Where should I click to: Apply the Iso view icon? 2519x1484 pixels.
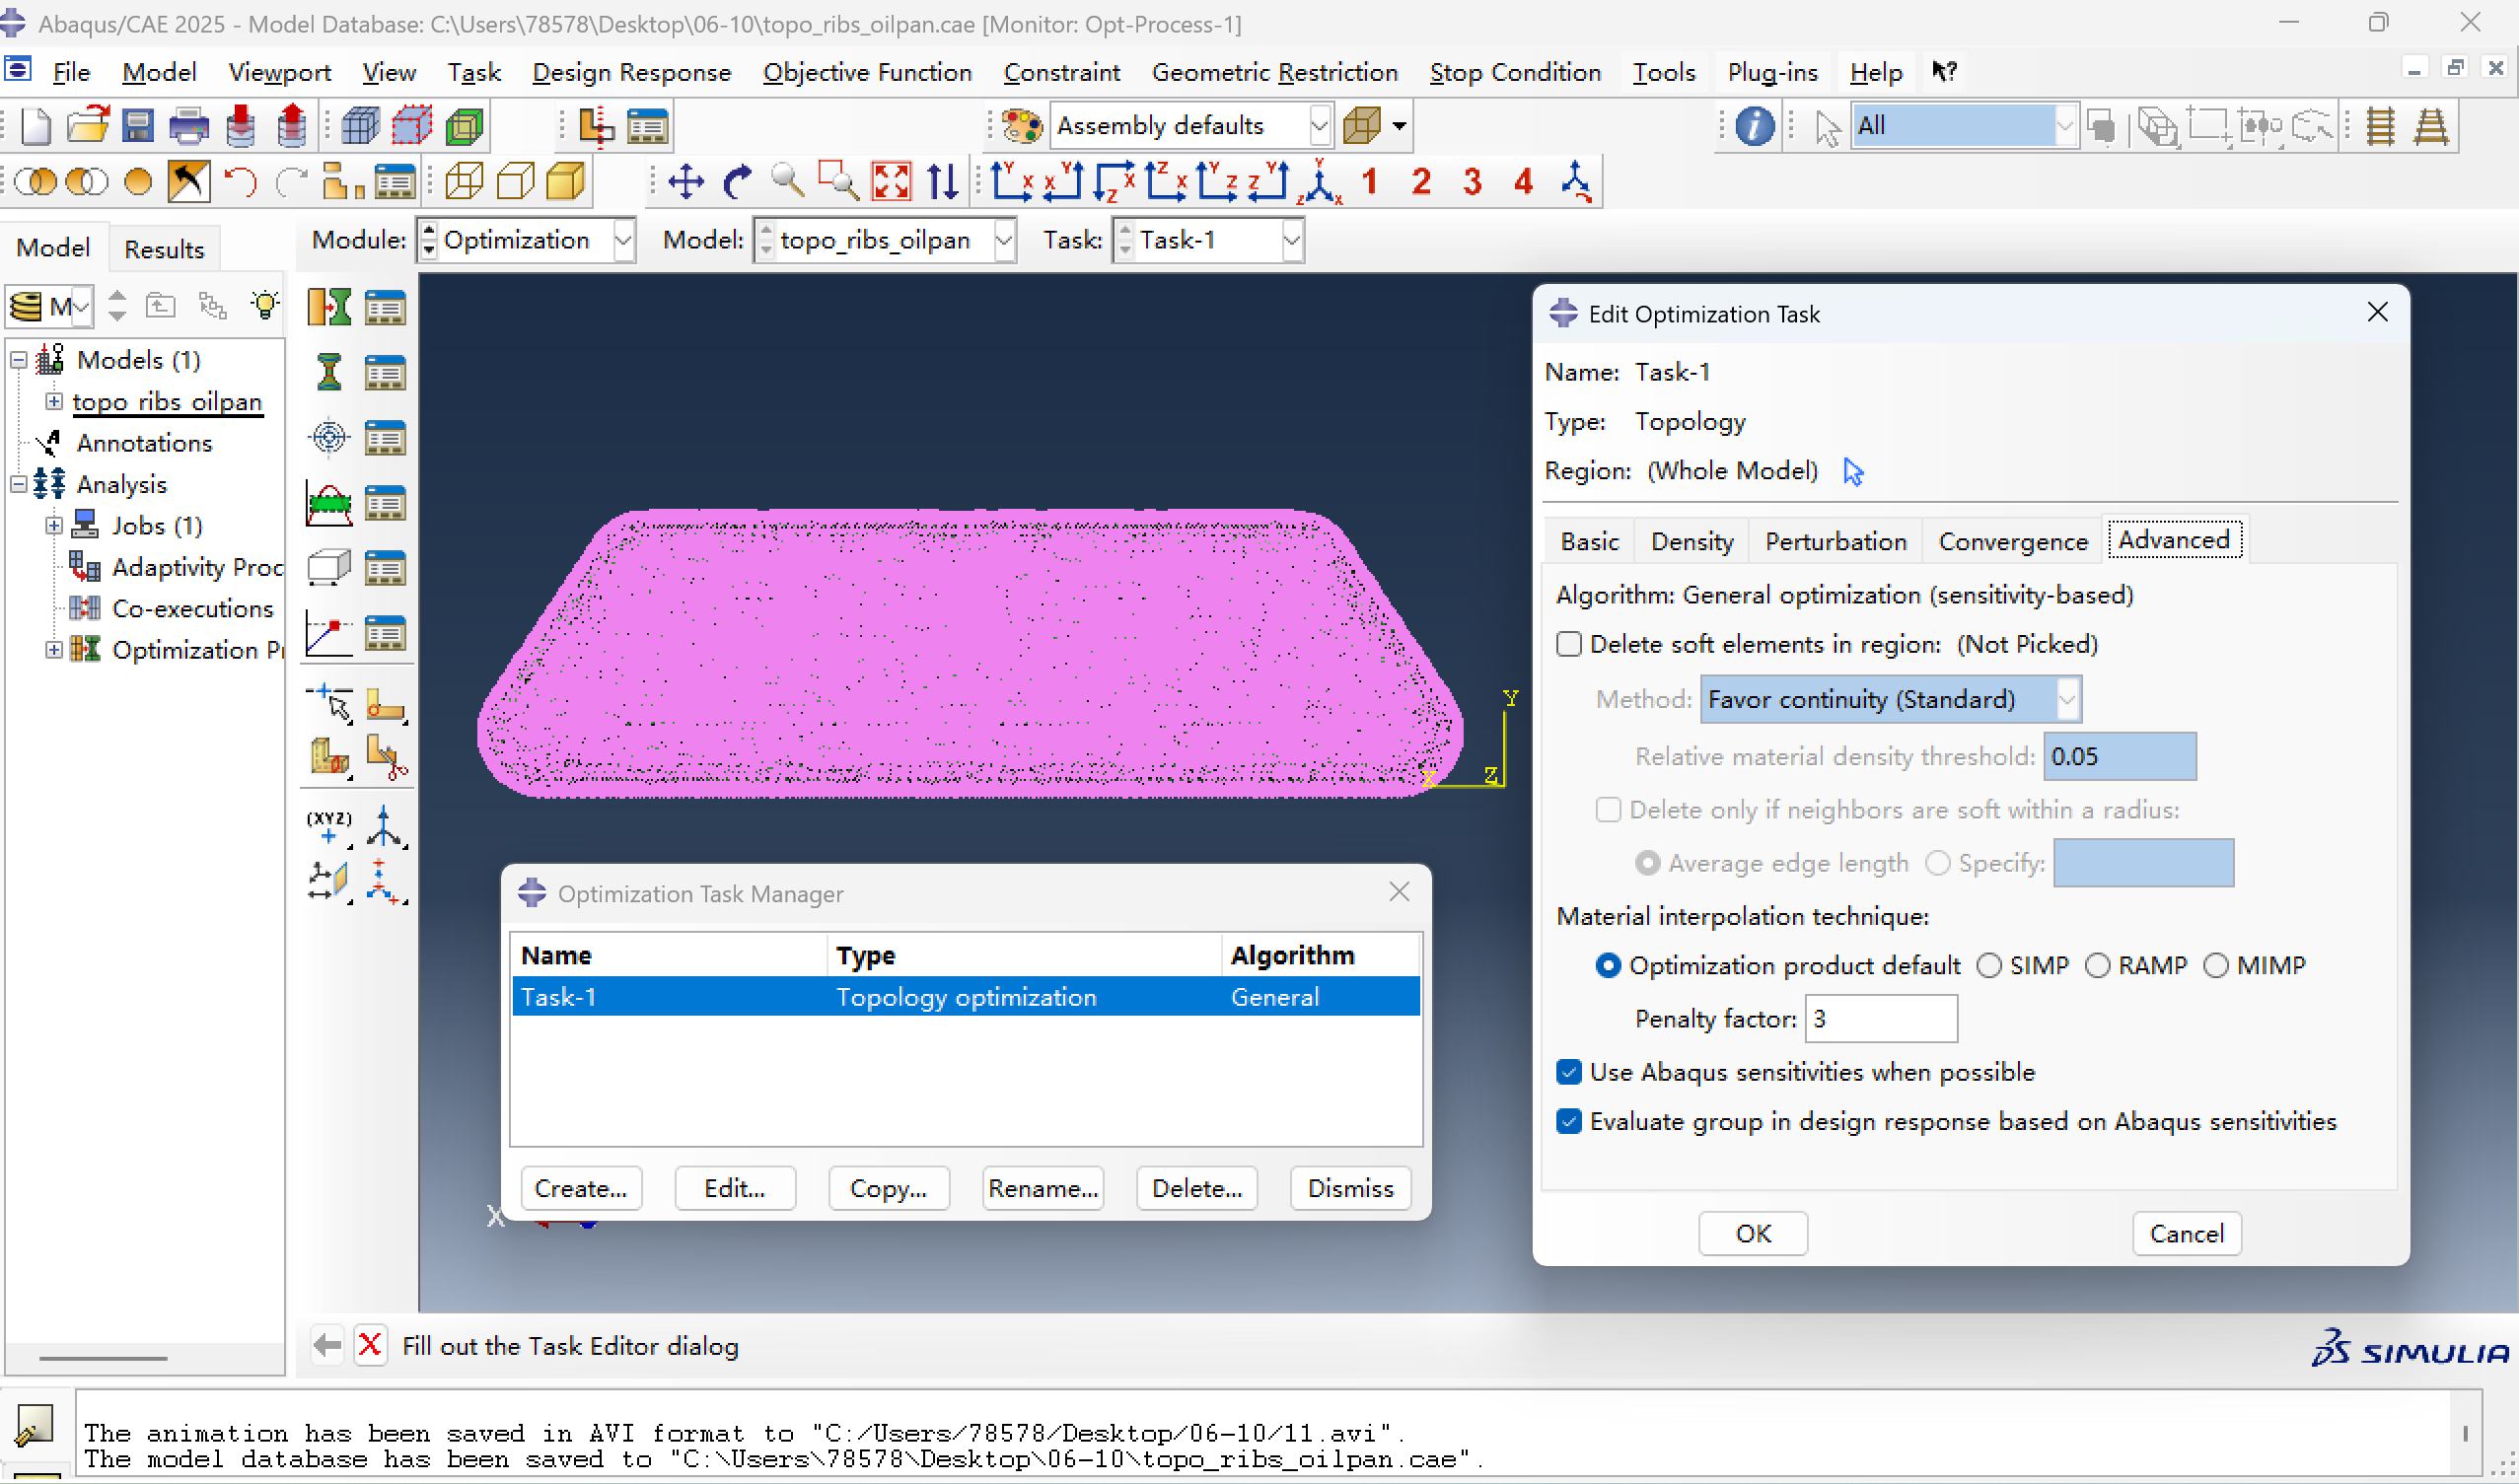(1321, 182)
